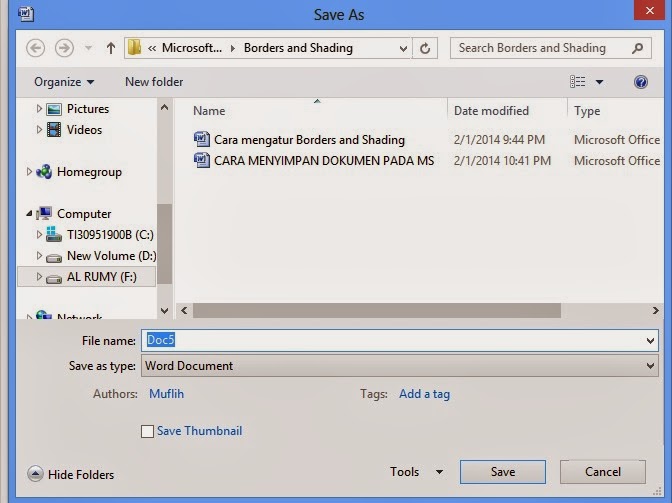The width and height of the screenshot is (672, 503).
Task: Select TI30951900B (C:) drive
Action: pos(110,235)
